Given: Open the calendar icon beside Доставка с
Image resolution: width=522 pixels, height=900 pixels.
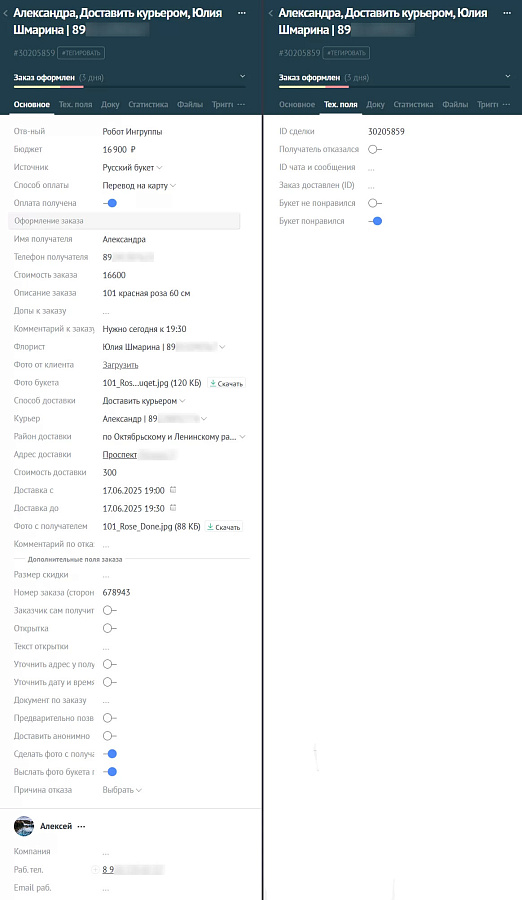Looking at the screenshot, I should 173,490.
